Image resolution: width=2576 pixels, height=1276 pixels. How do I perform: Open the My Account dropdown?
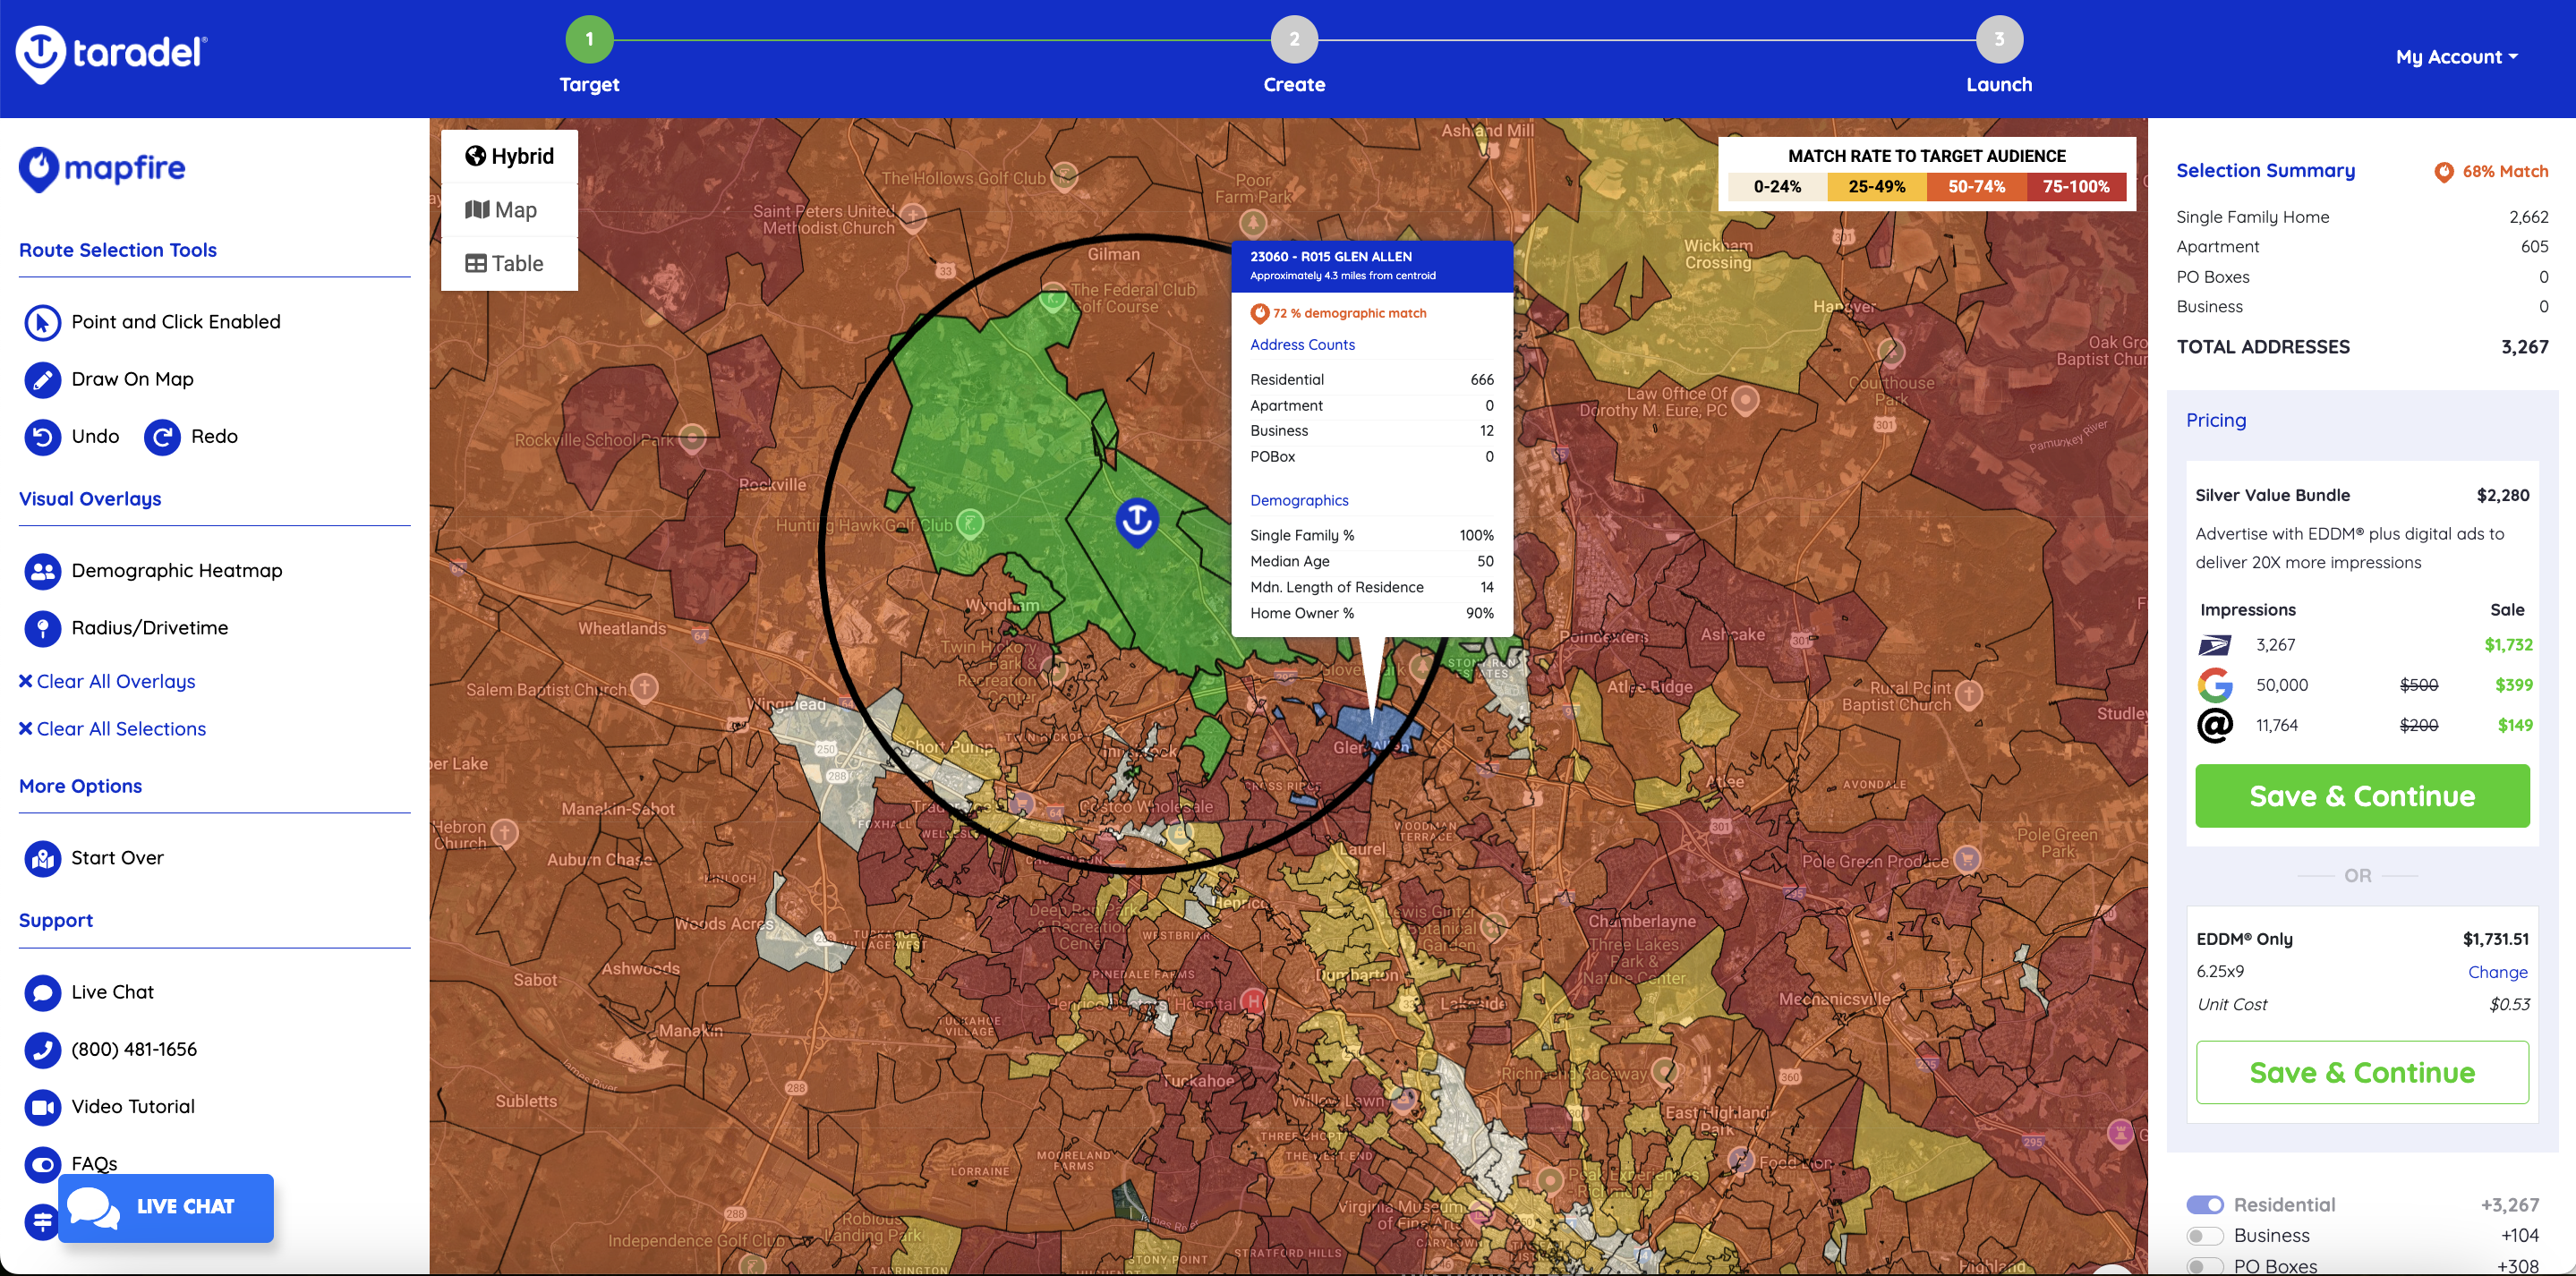pos(2456,57)
